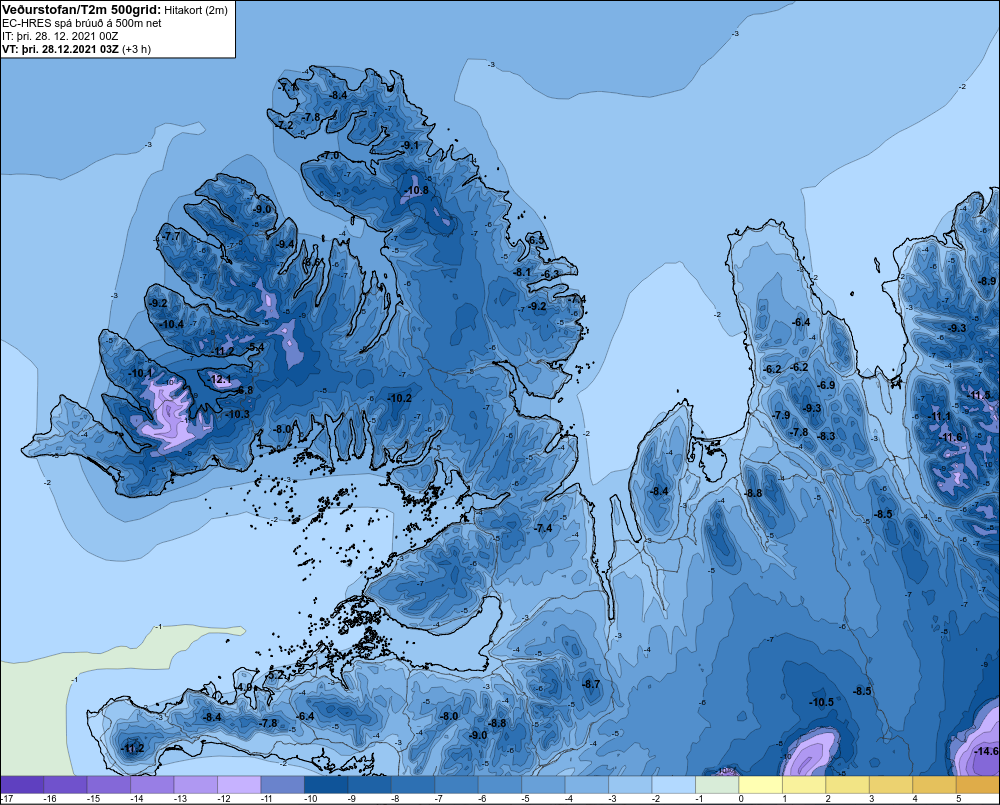Click the 'IT: þri. 28. 12. 2021 00Z' line
The image size is (1000, 805).
[x=60, y=36]
